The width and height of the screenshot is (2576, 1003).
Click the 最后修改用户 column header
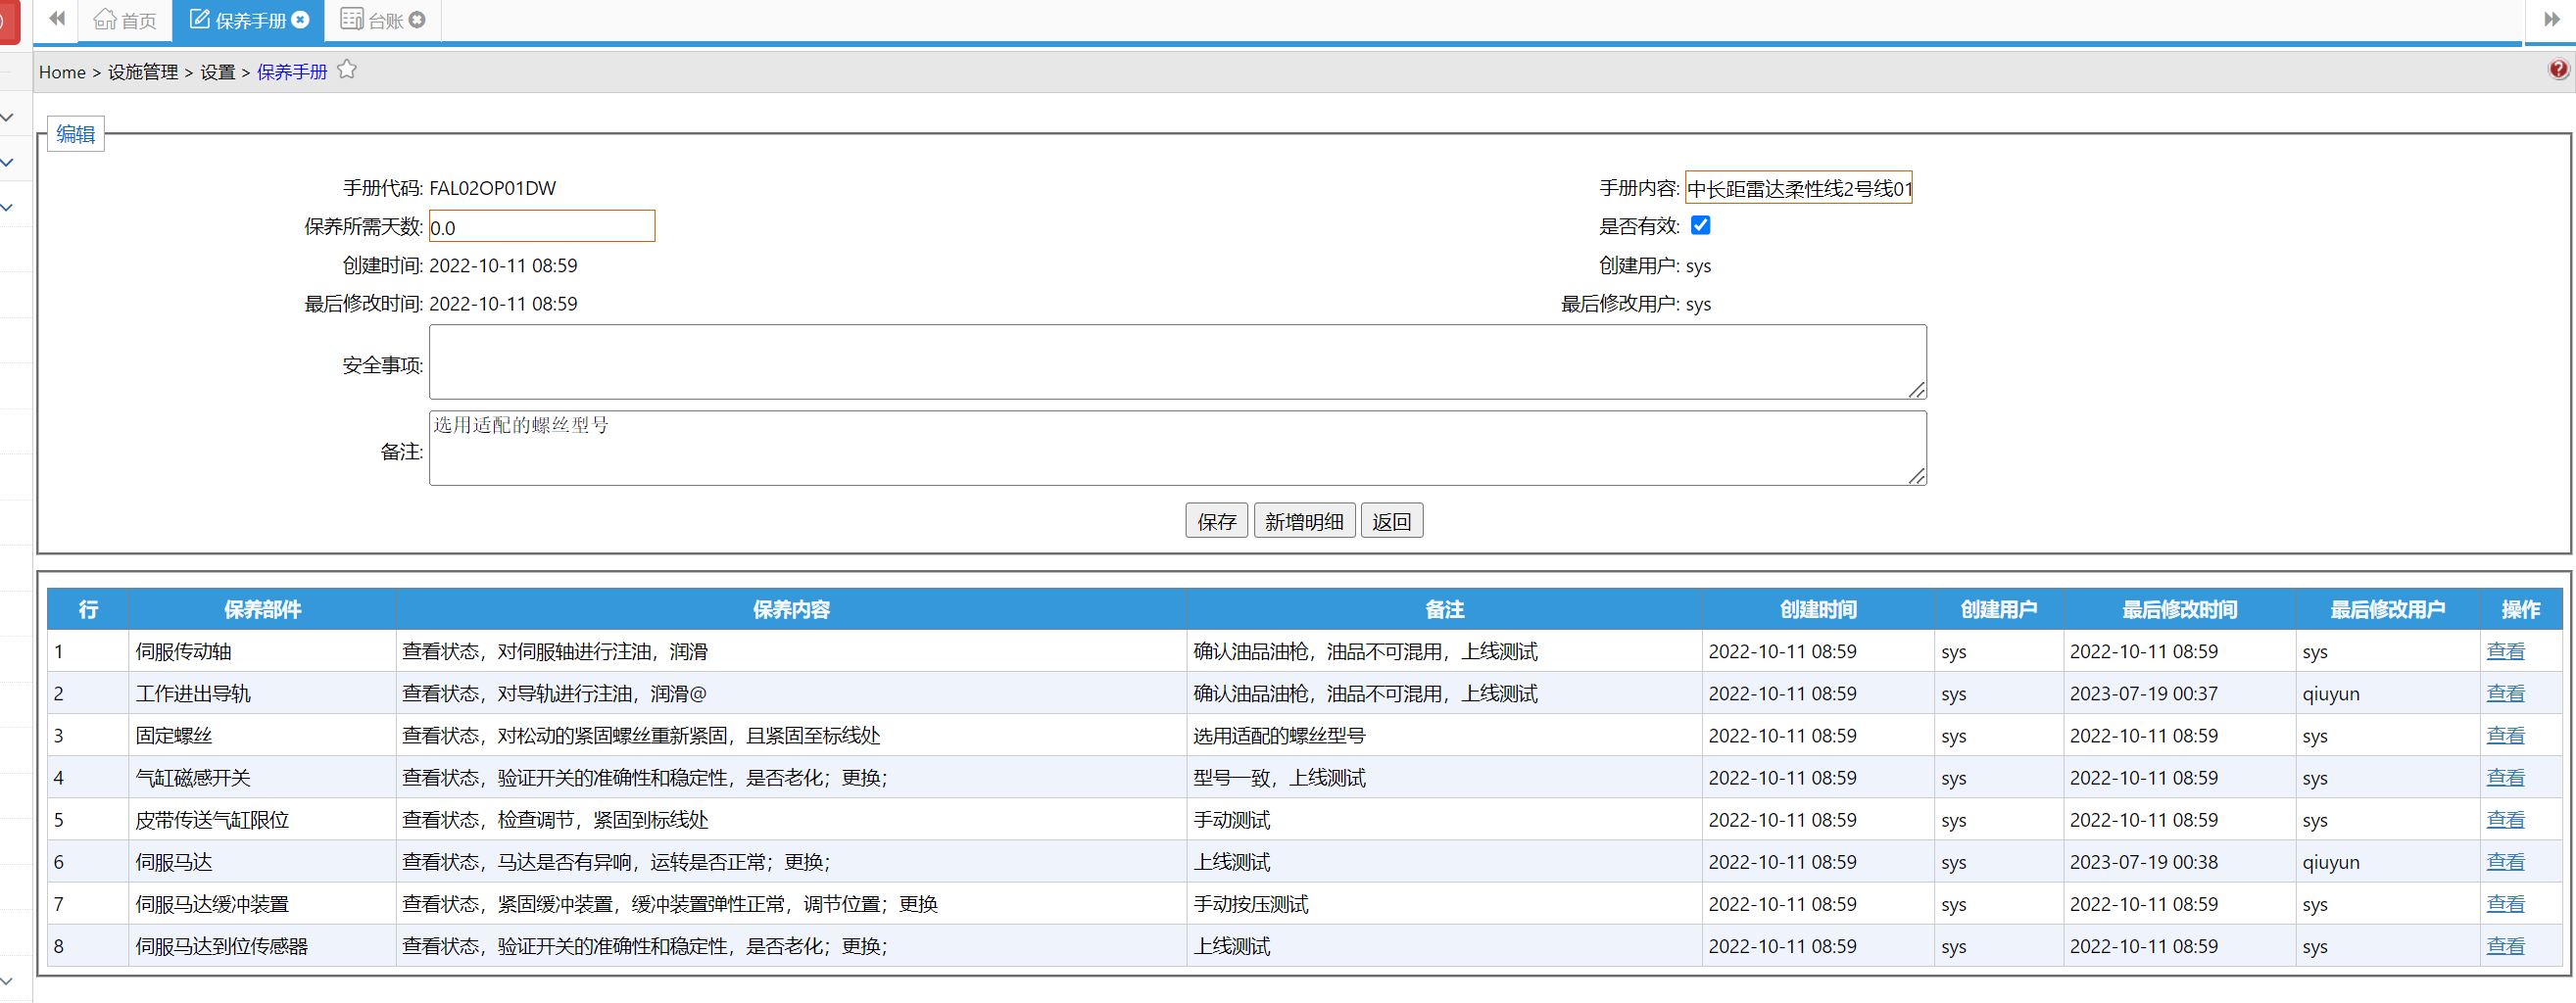coord(2388,609)
